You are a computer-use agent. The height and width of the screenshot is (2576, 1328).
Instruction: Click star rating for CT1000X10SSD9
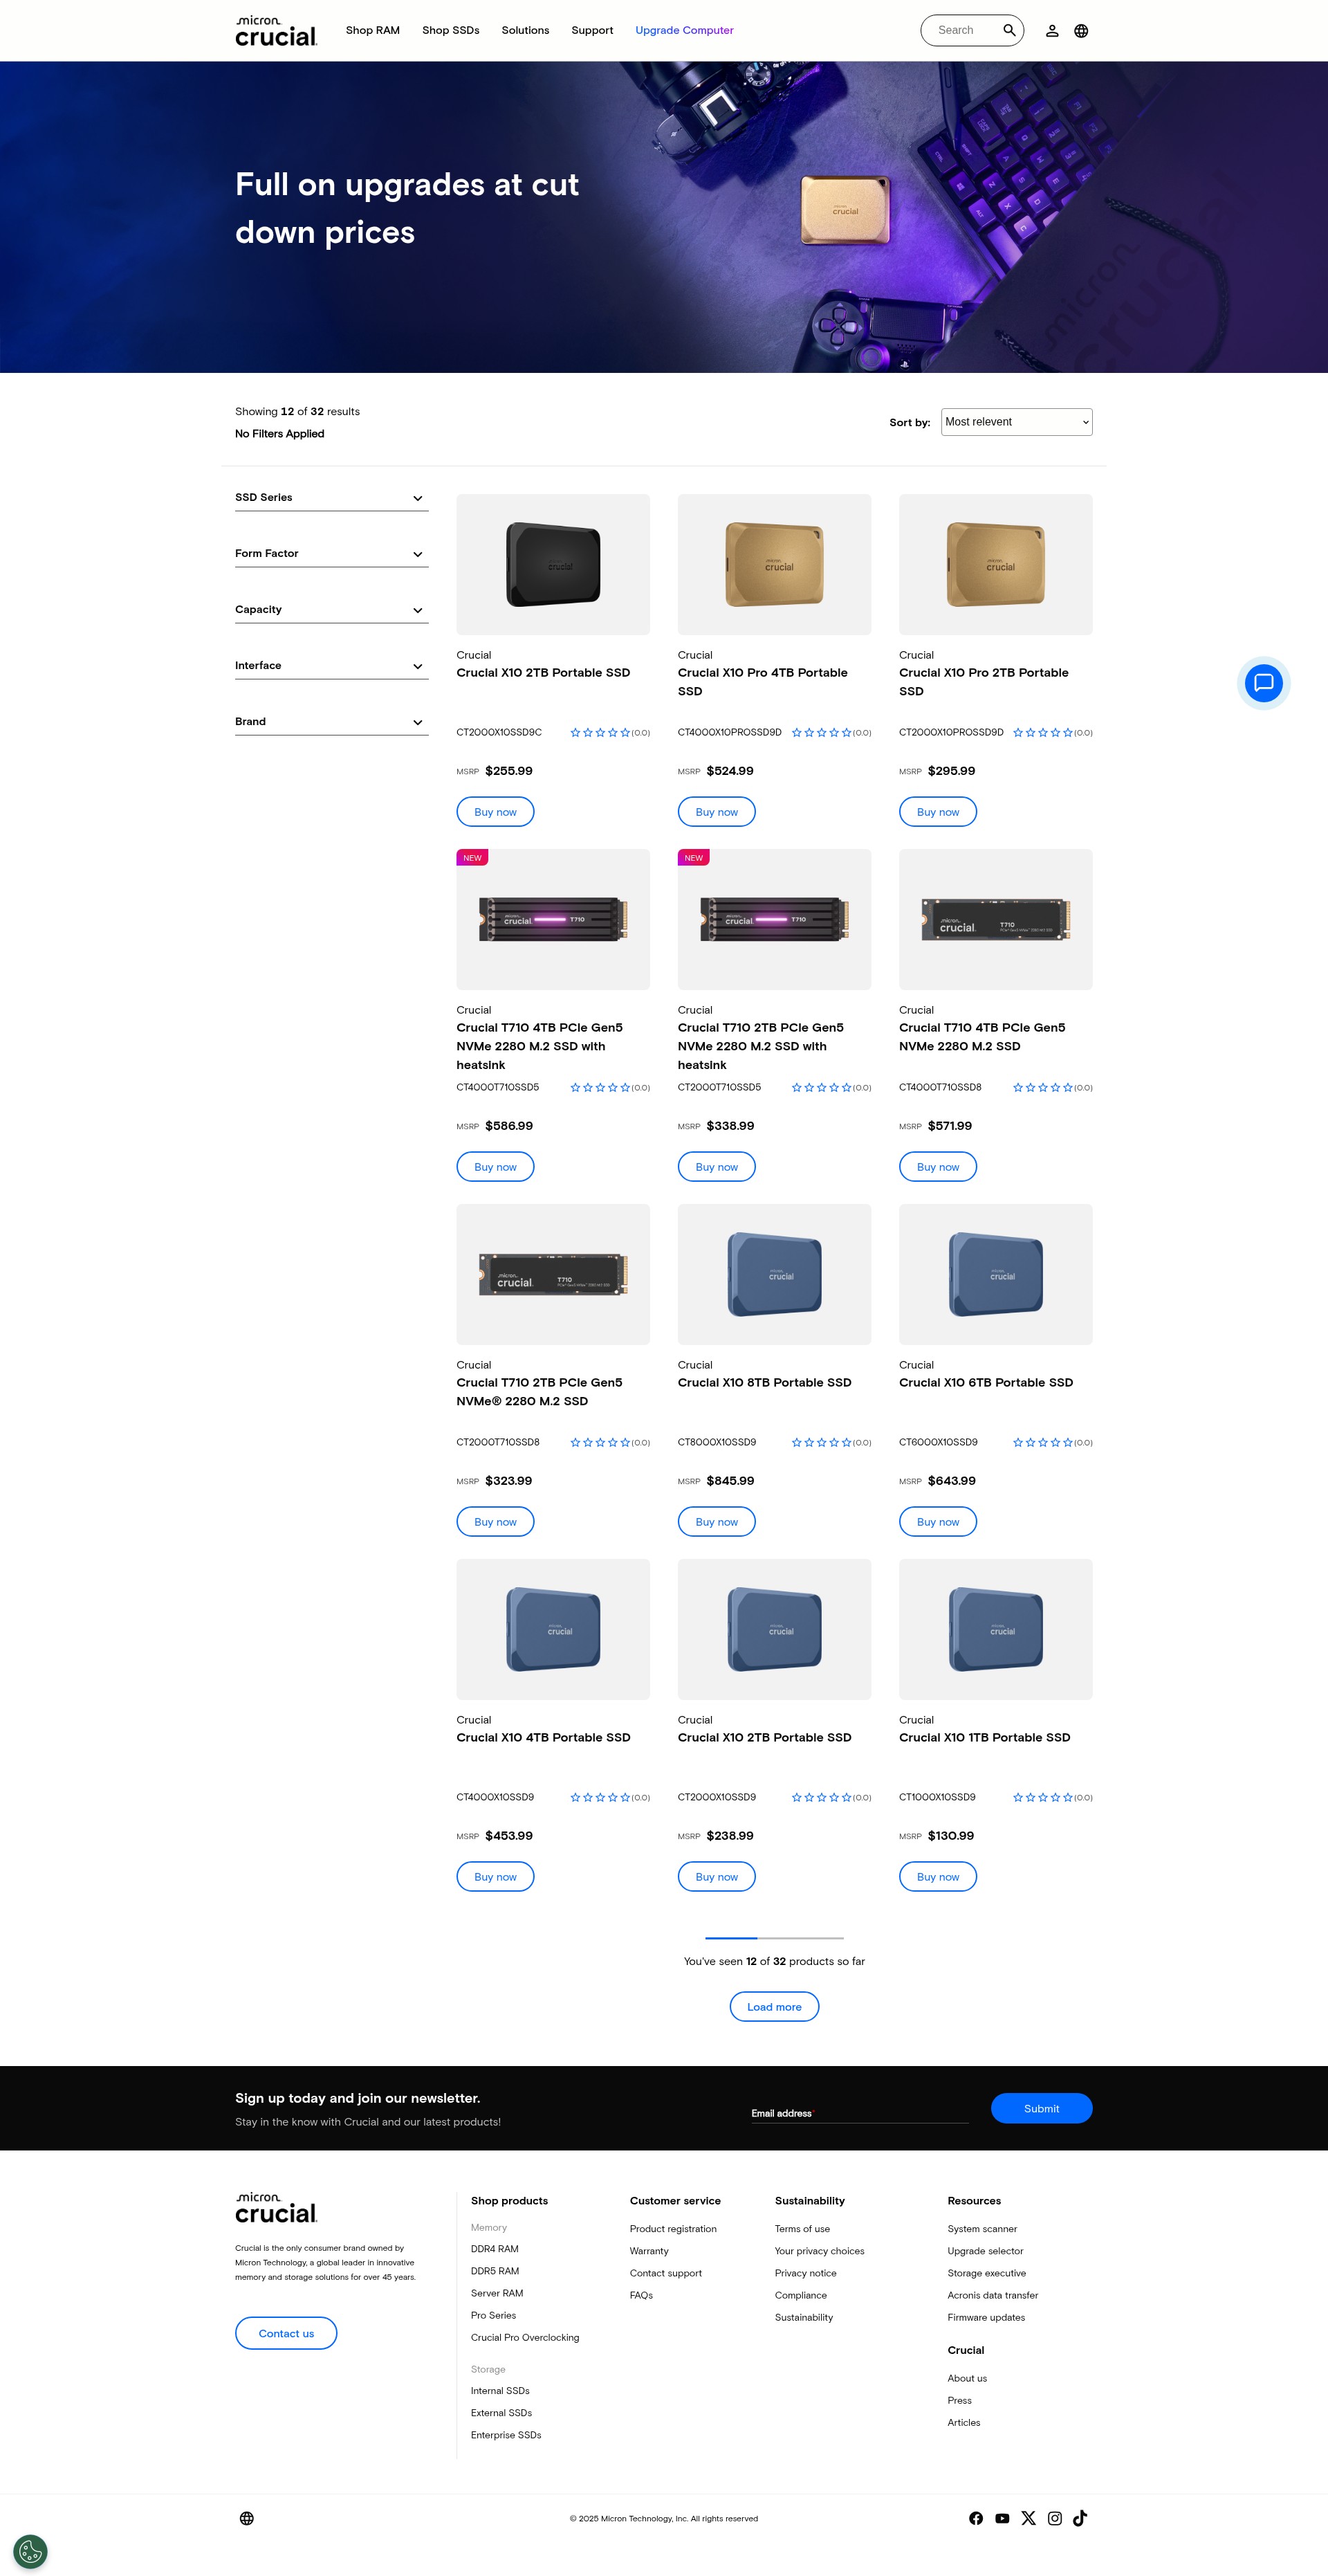coord(1042,1798)
